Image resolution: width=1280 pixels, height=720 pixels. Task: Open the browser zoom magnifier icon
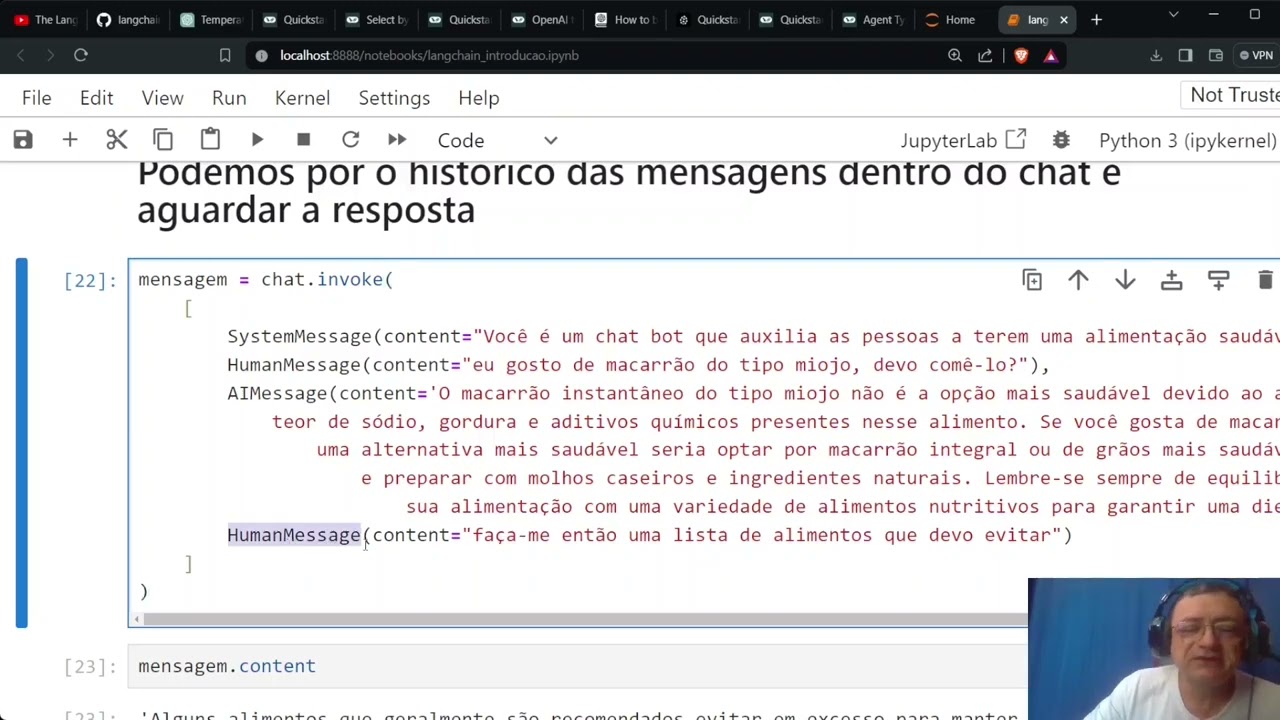tap(955, 55)
